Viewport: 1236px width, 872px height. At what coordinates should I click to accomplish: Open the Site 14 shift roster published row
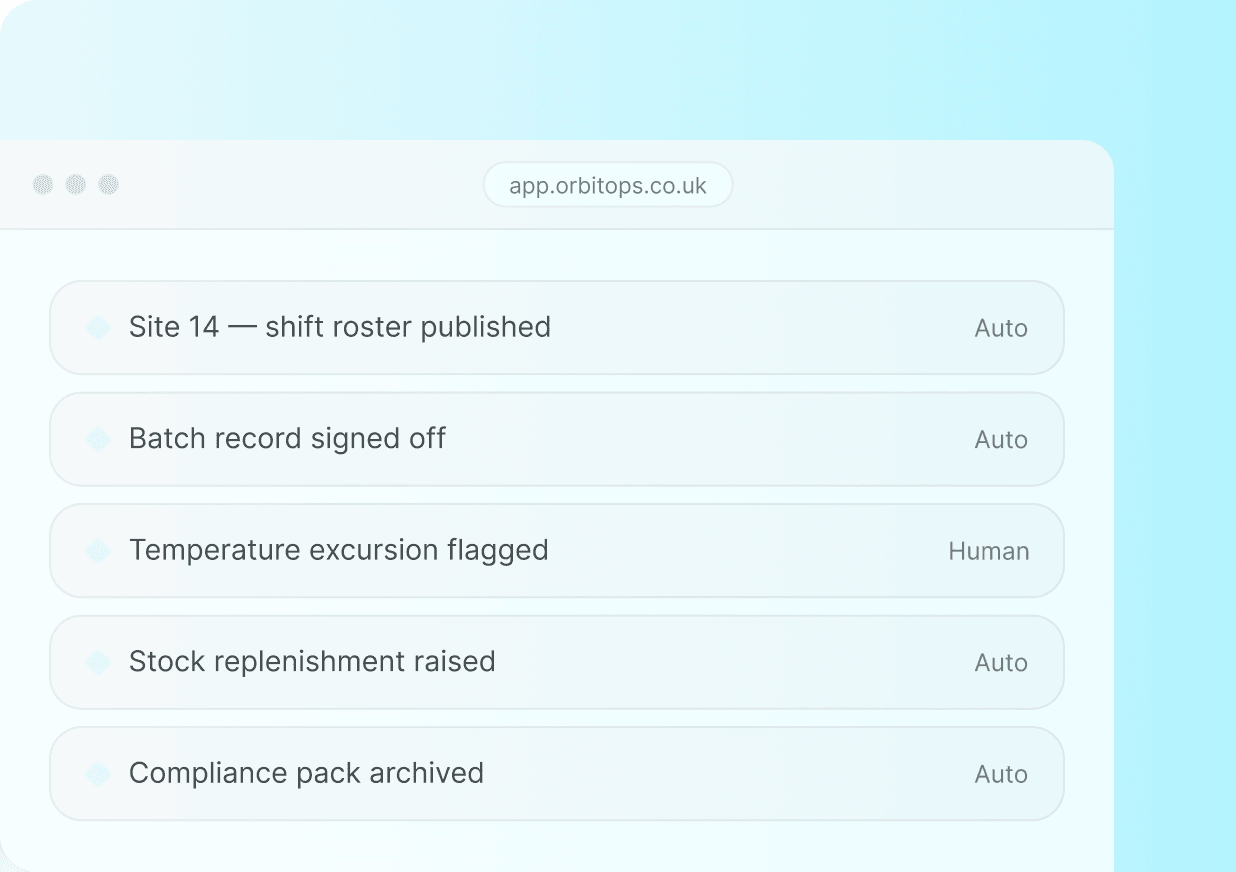[x=557, y=328]
